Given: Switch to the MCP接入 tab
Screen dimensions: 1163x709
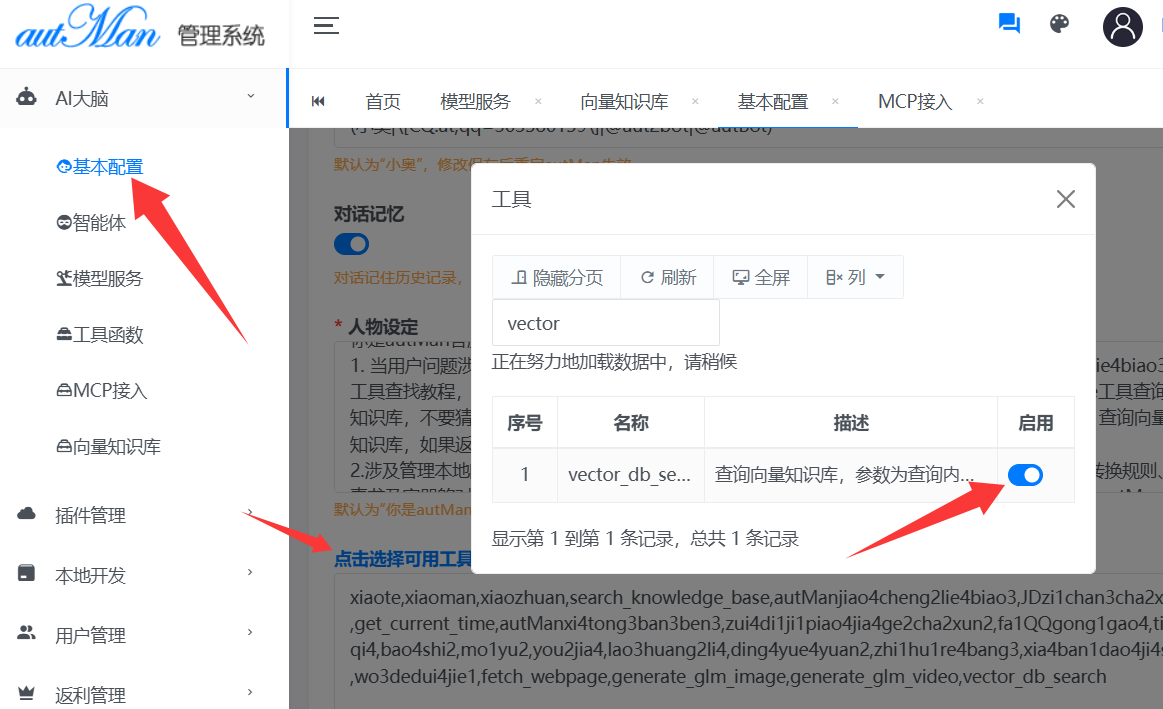Looking at the screenshot, I should [x=914, y=101].
